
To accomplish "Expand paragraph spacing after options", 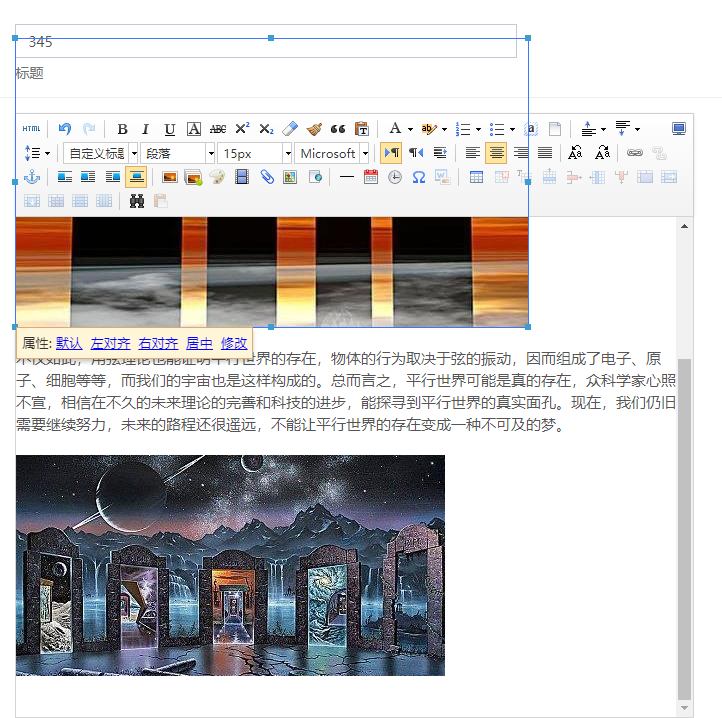I will point(637,129).
